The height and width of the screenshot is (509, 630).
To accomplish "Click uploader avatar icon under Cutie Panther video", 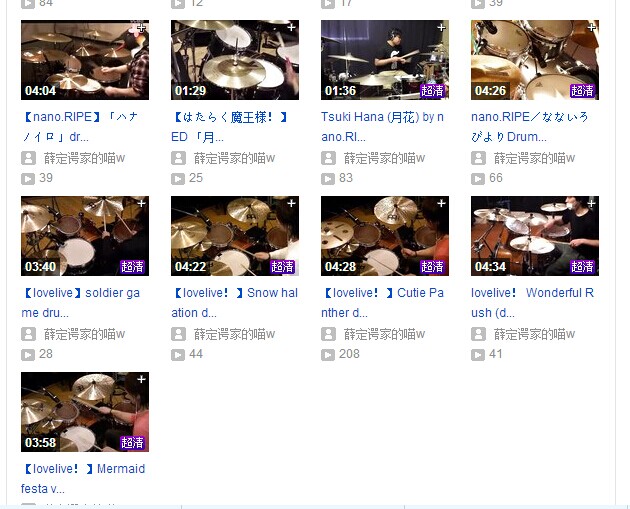I will 328,334.
